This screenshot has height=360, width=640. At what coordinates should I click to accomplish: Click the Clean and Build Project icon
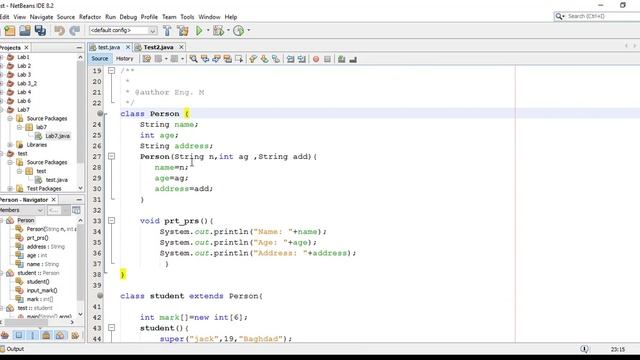pyautogui.click(x=182, y=31)
